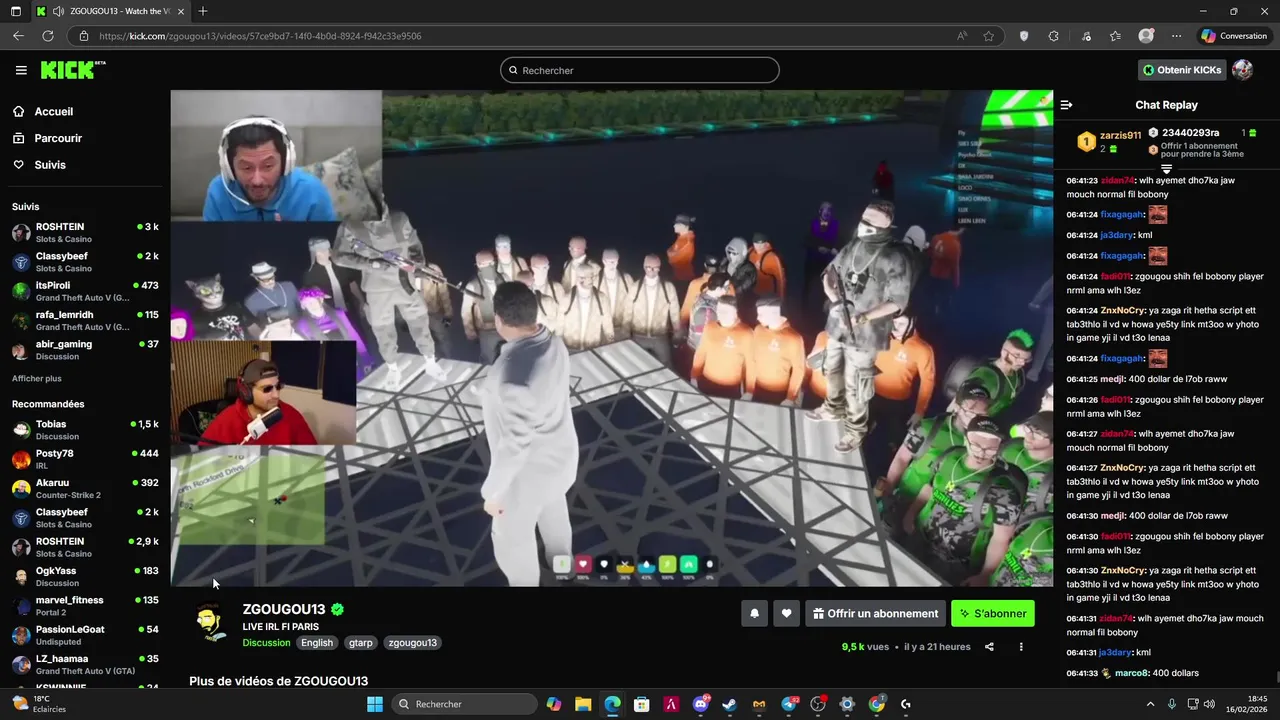The height and width of the screenshot is (720, 1280).
Task: Open Google Chrome from taskbar
Action: [877, 704]
